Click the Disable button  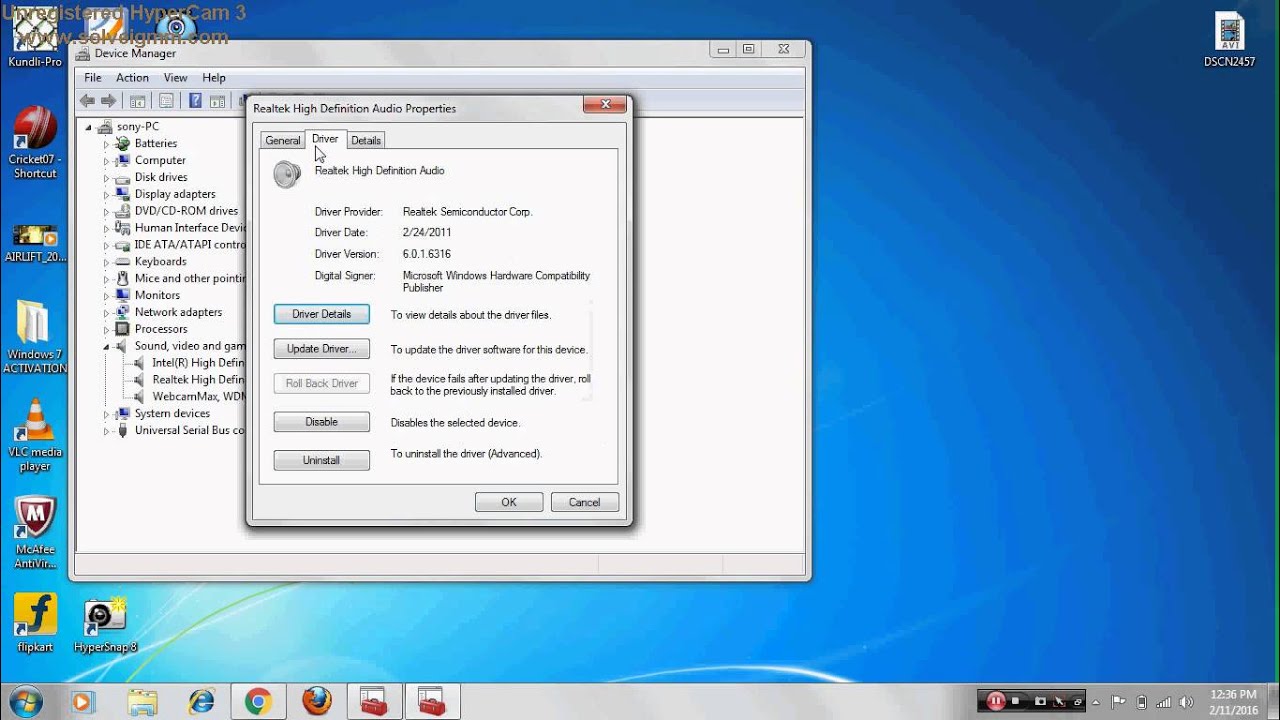point(321,422)
